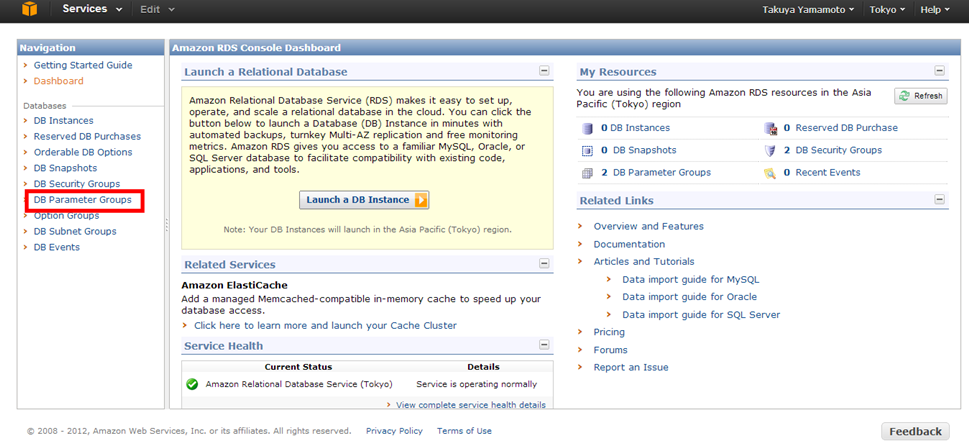The image size is (969, 447).
Task: Click the DB Instances cylinder icon in My Resources
Action: click(x=587, y=129)
